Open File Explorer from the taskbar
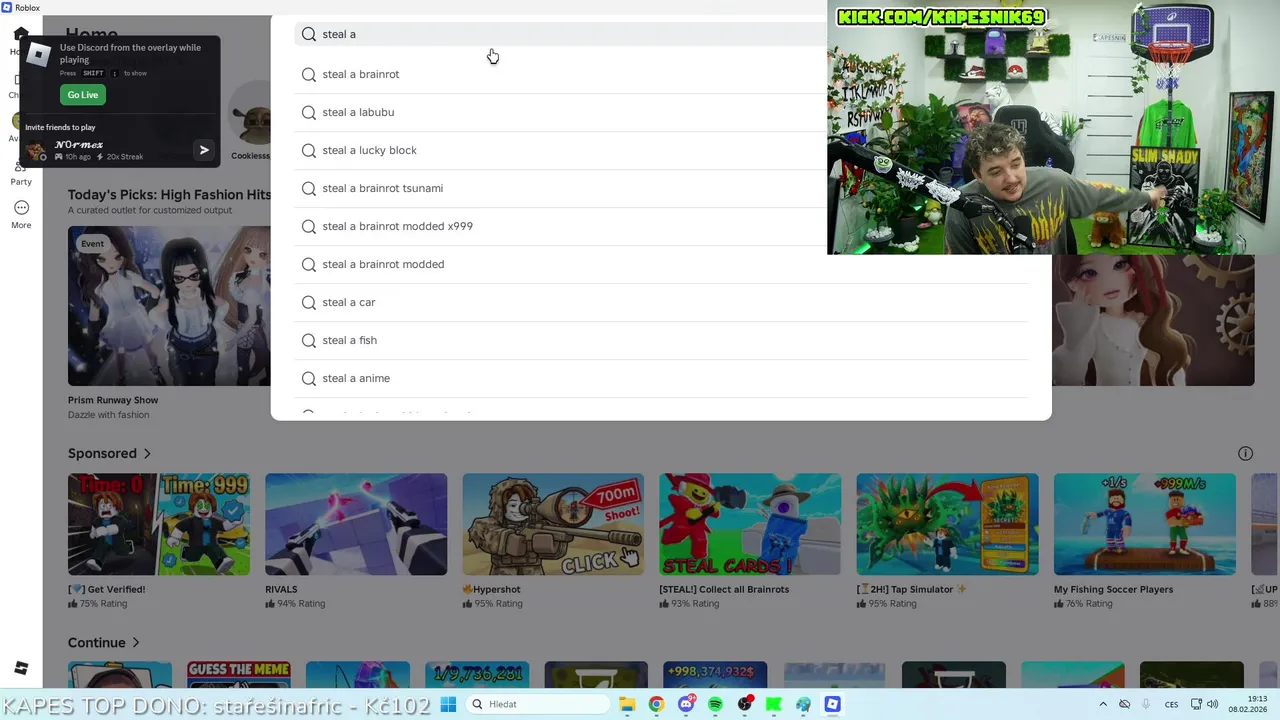 pyautogui.click(x=627, y=704)
